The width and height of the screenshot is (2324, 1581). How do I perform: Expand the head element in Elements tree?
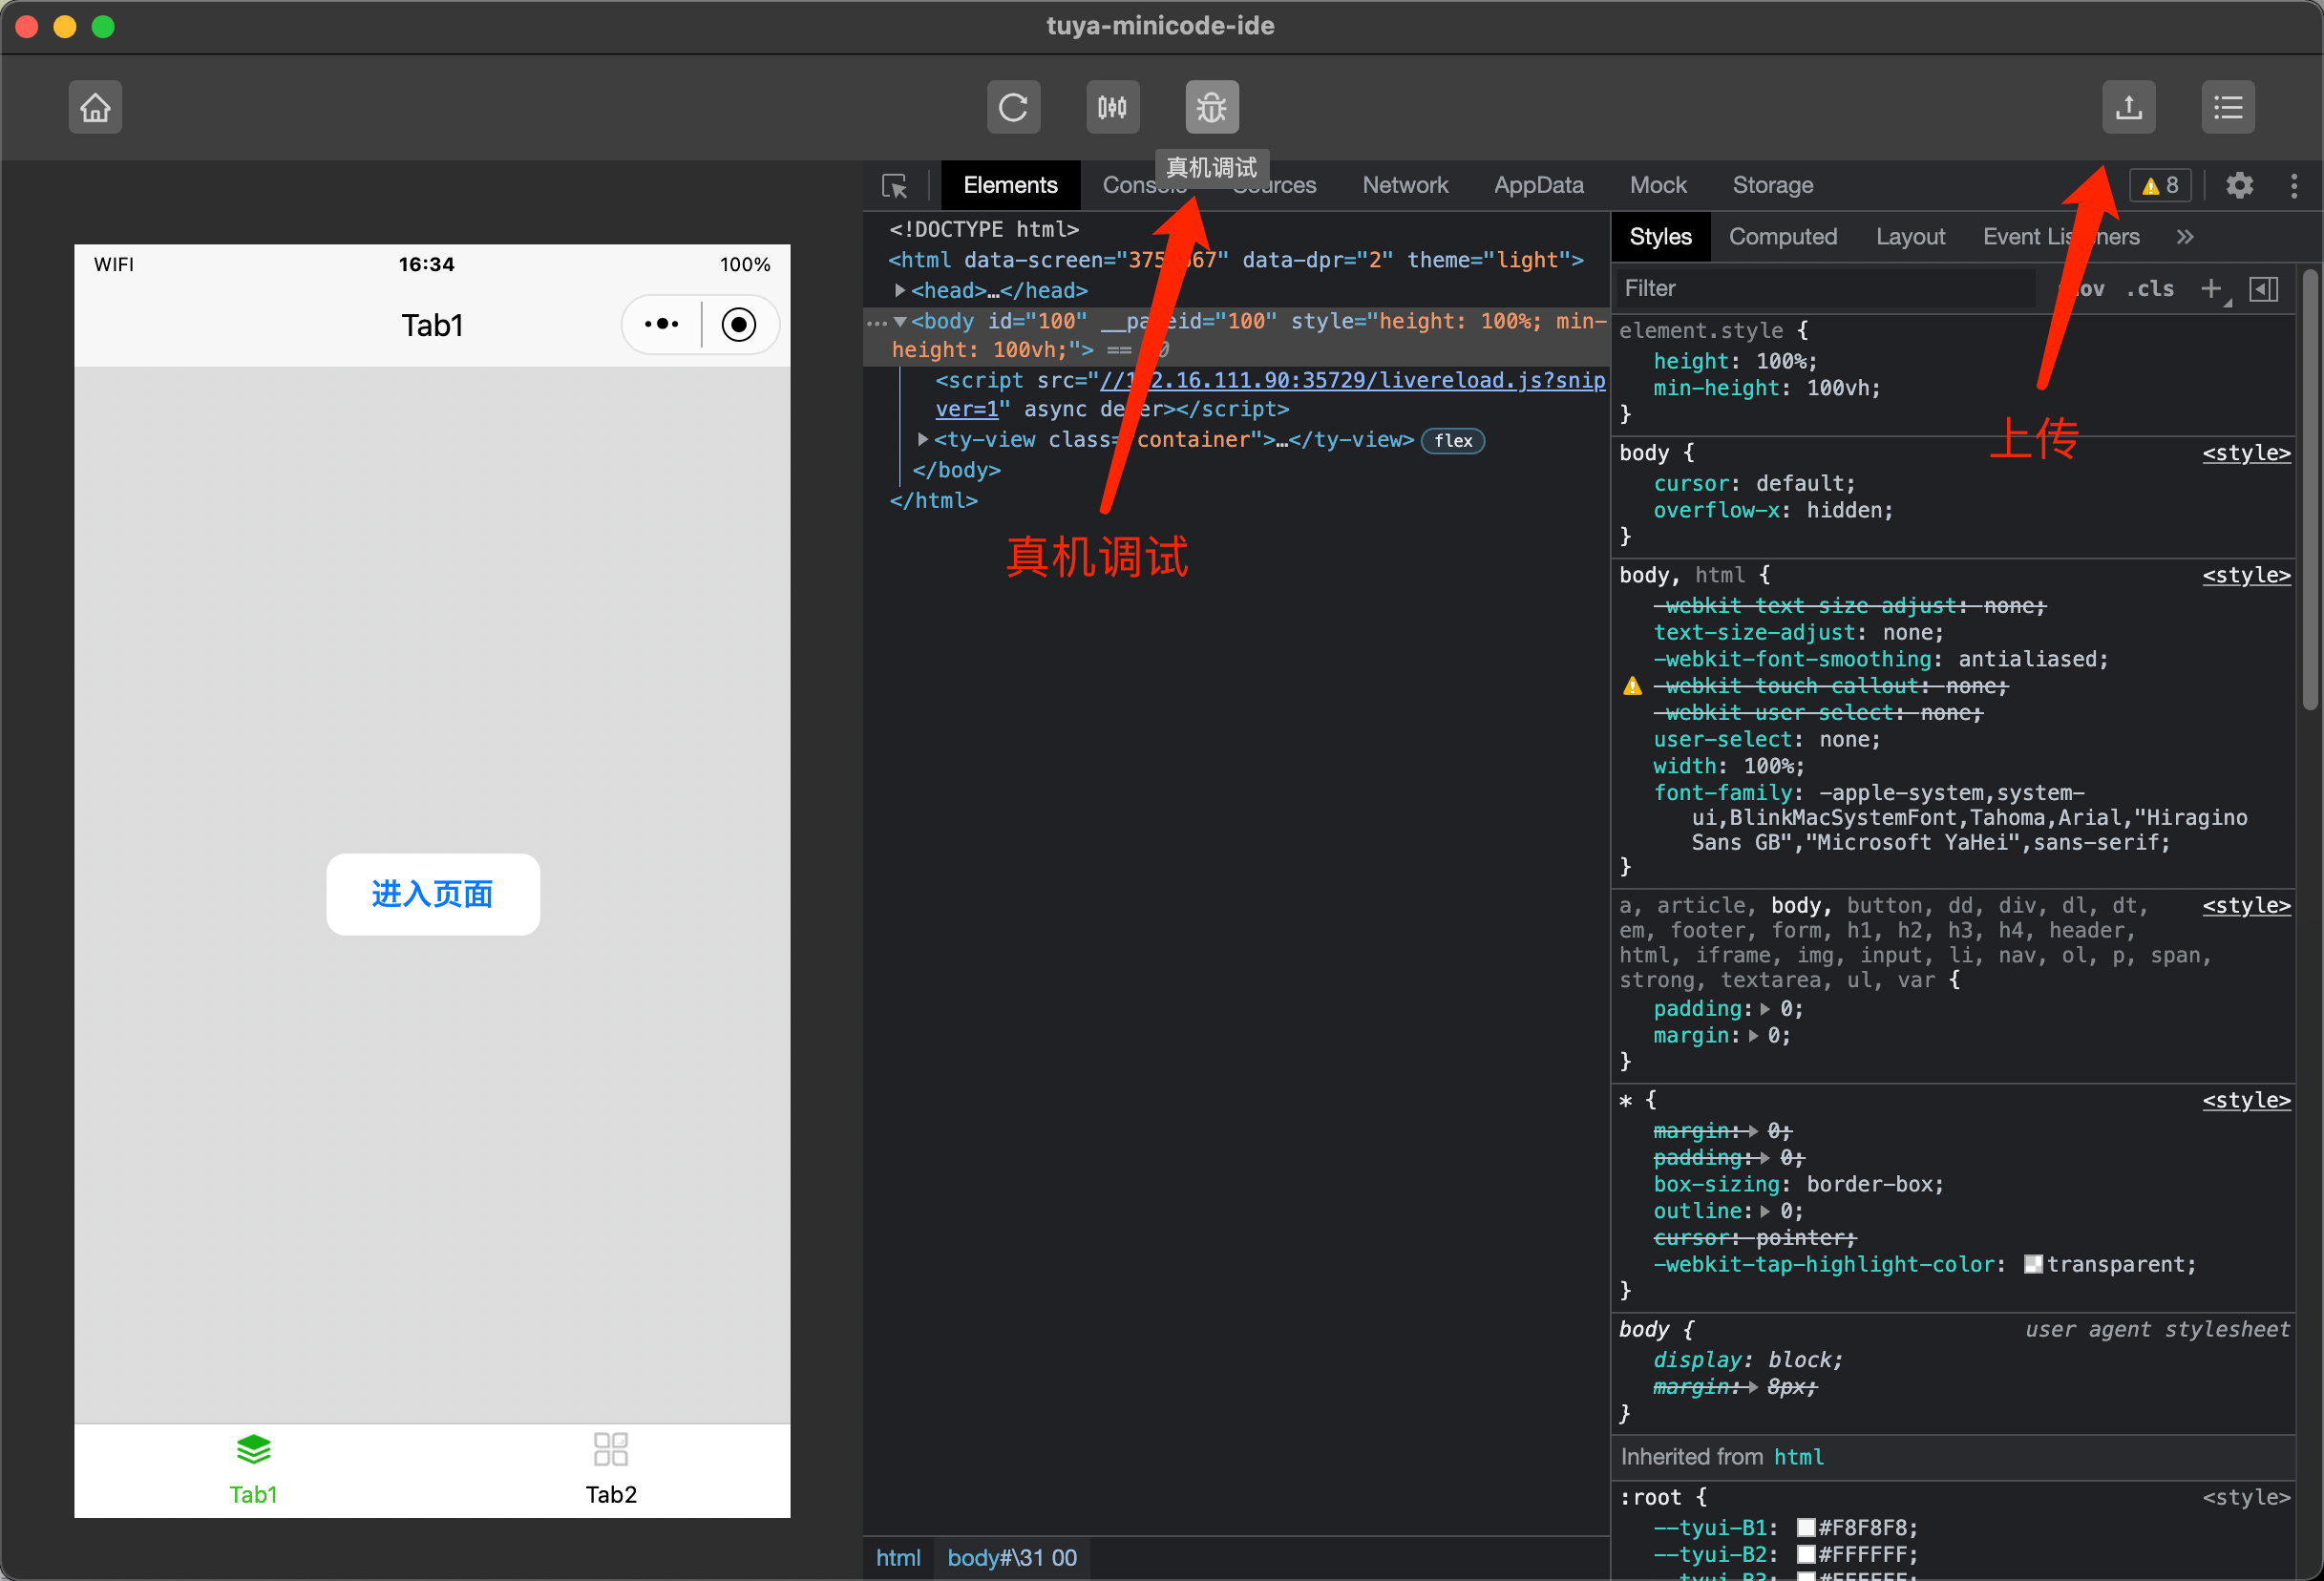[x=899, y=290]
